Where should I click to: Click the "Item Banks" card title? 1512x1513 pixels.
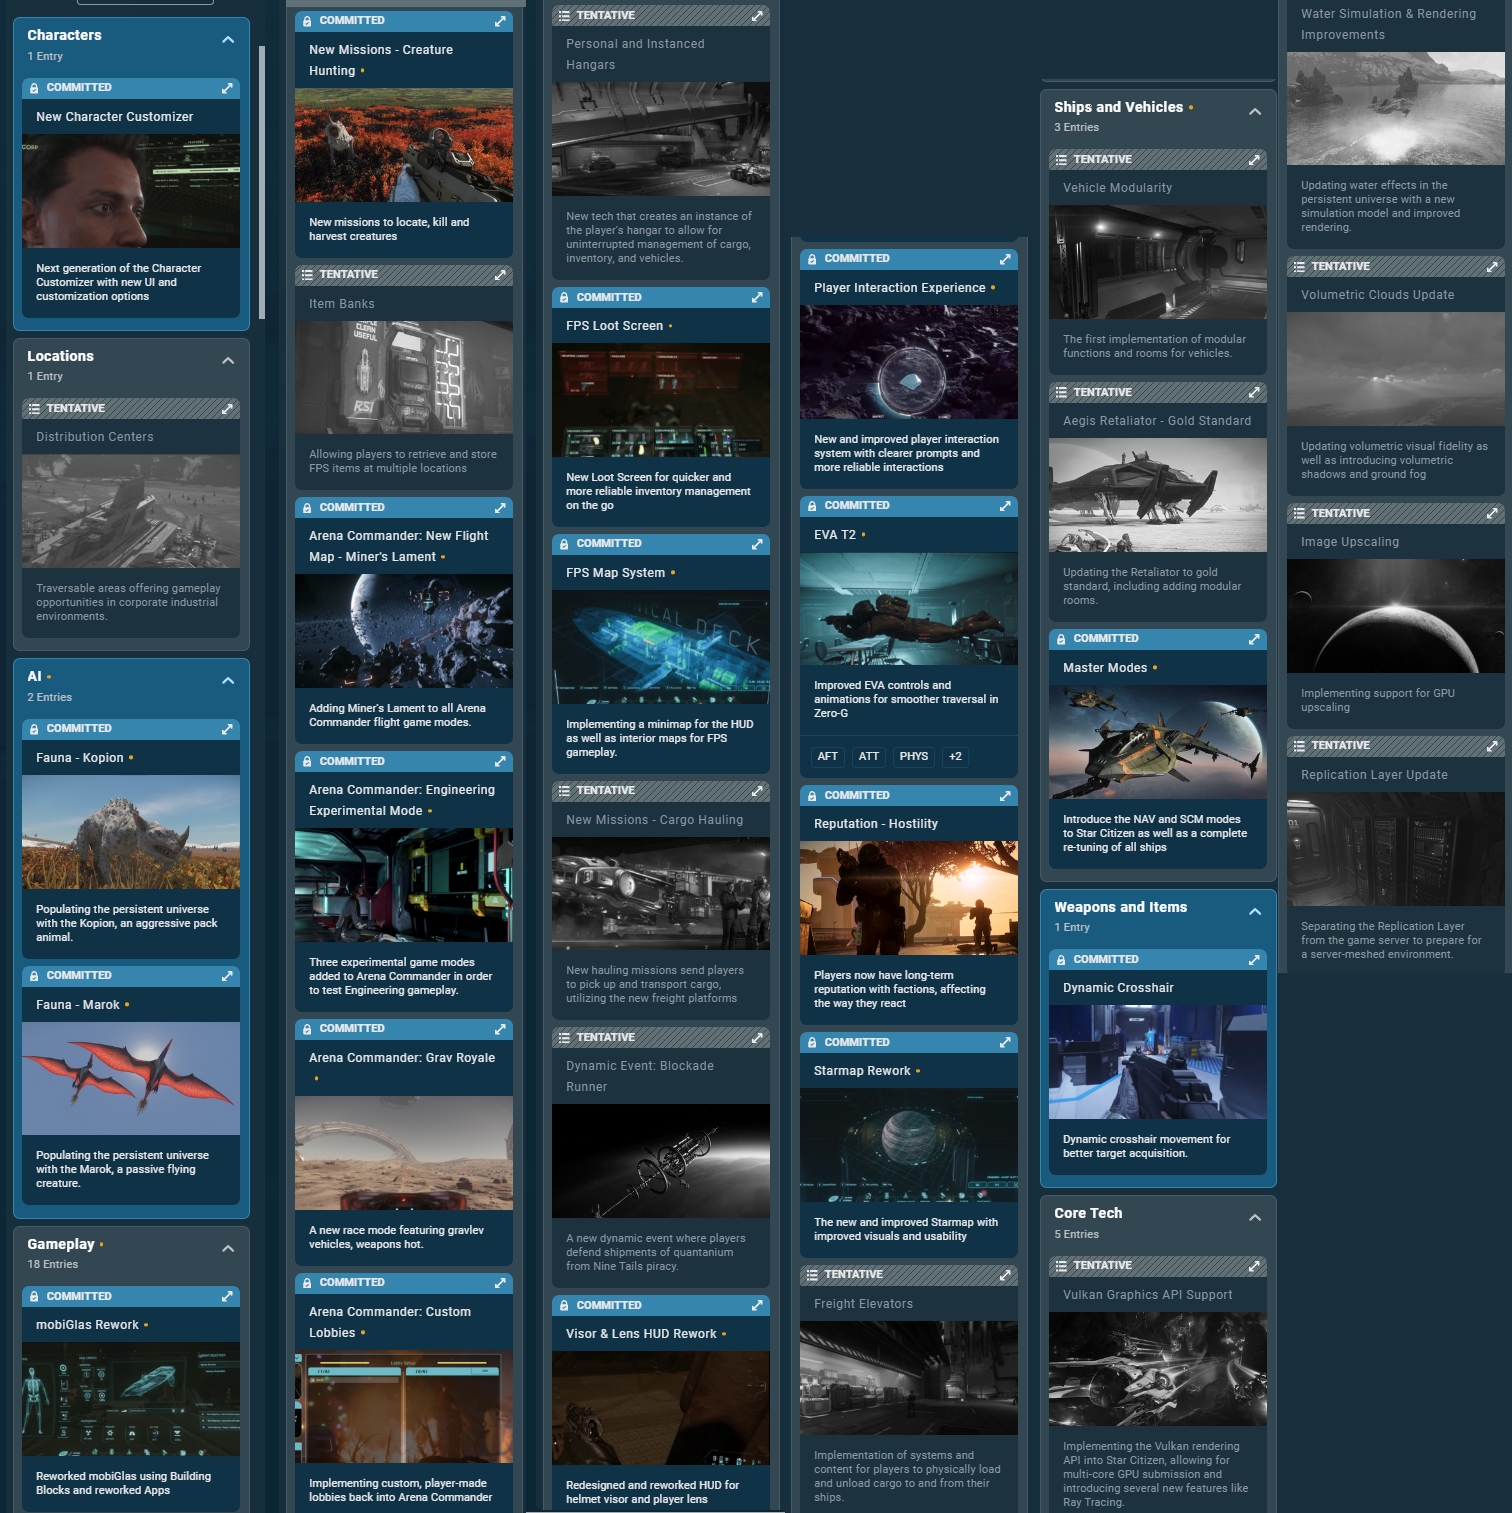click(342, 304)
